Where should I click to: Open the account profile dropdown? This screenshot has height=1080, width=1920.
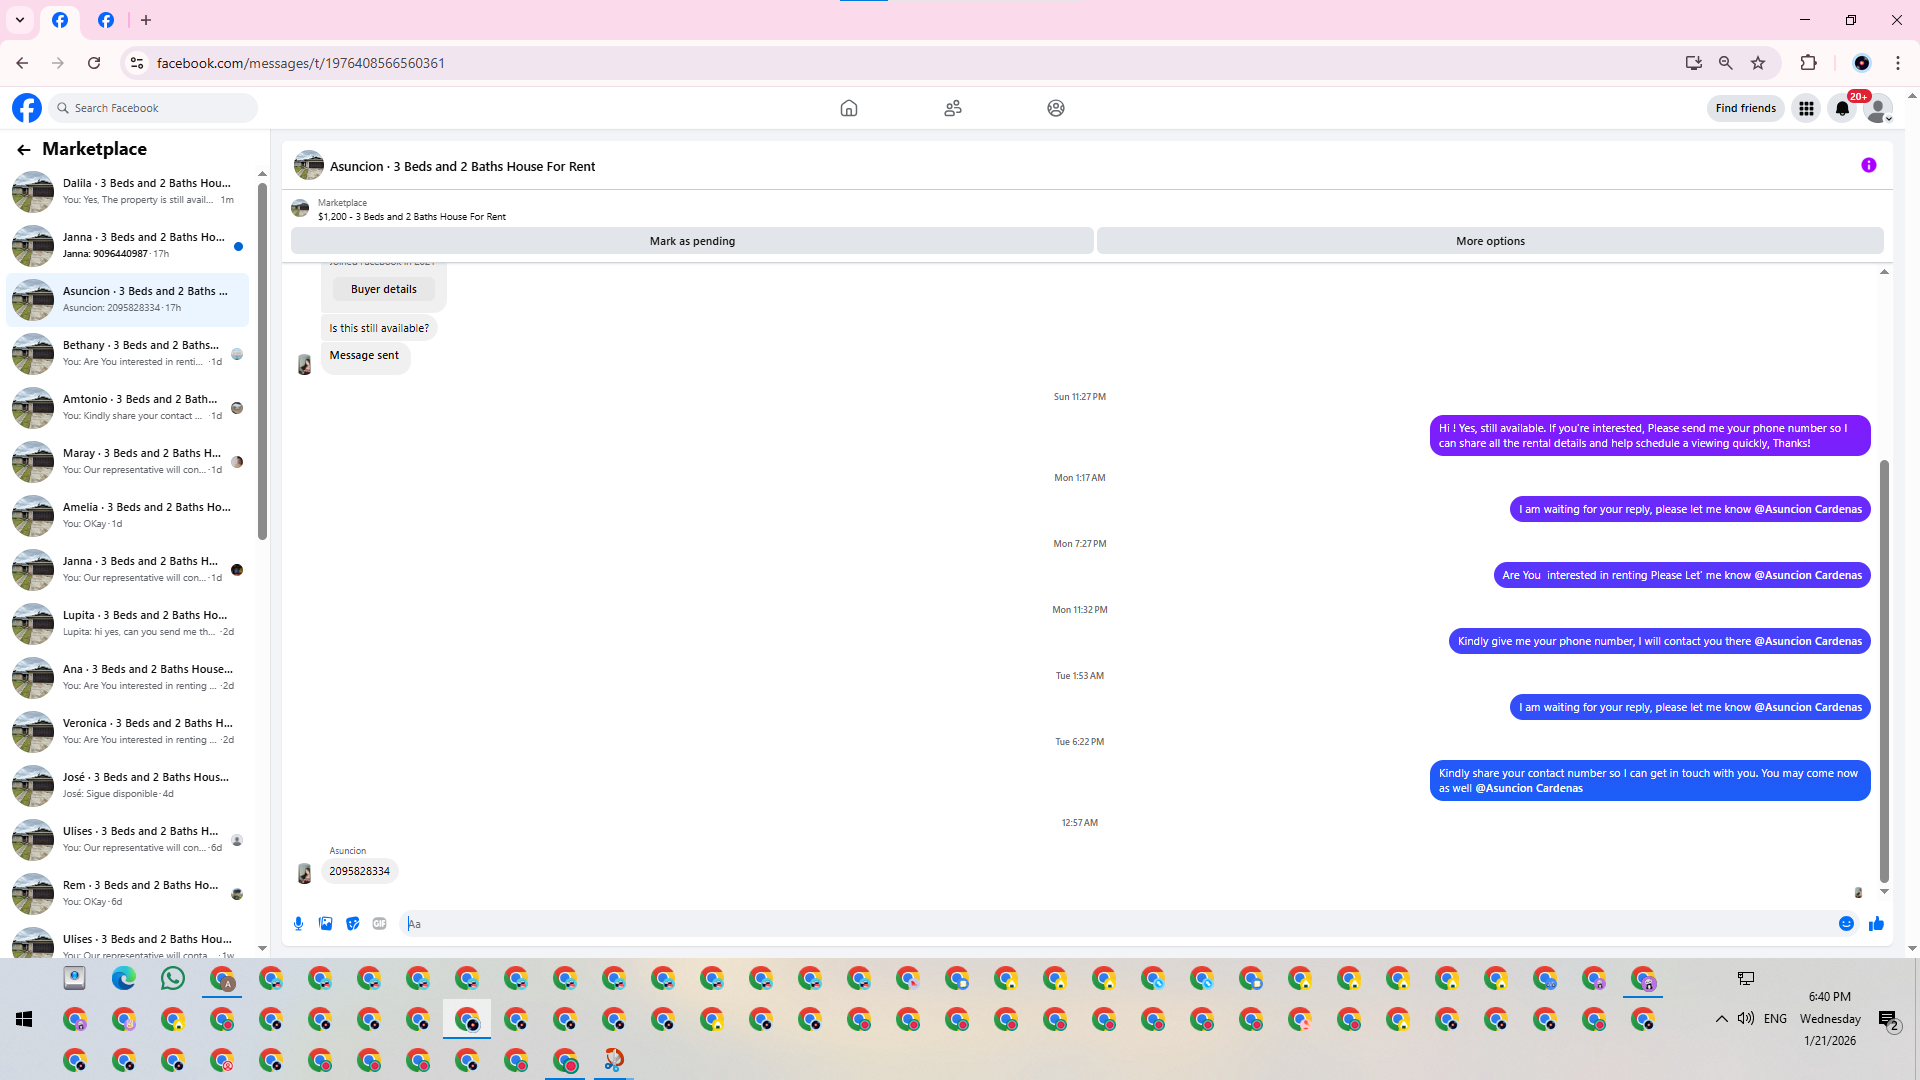pos(1879,108)
